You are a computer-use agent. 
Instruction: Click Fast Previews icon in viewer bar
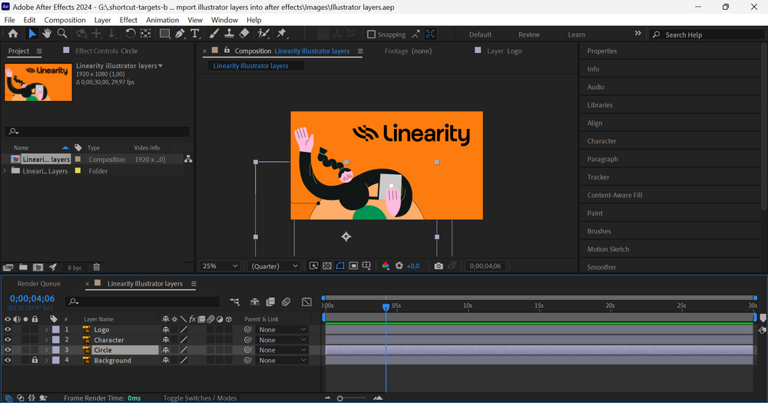coord(313,266)
